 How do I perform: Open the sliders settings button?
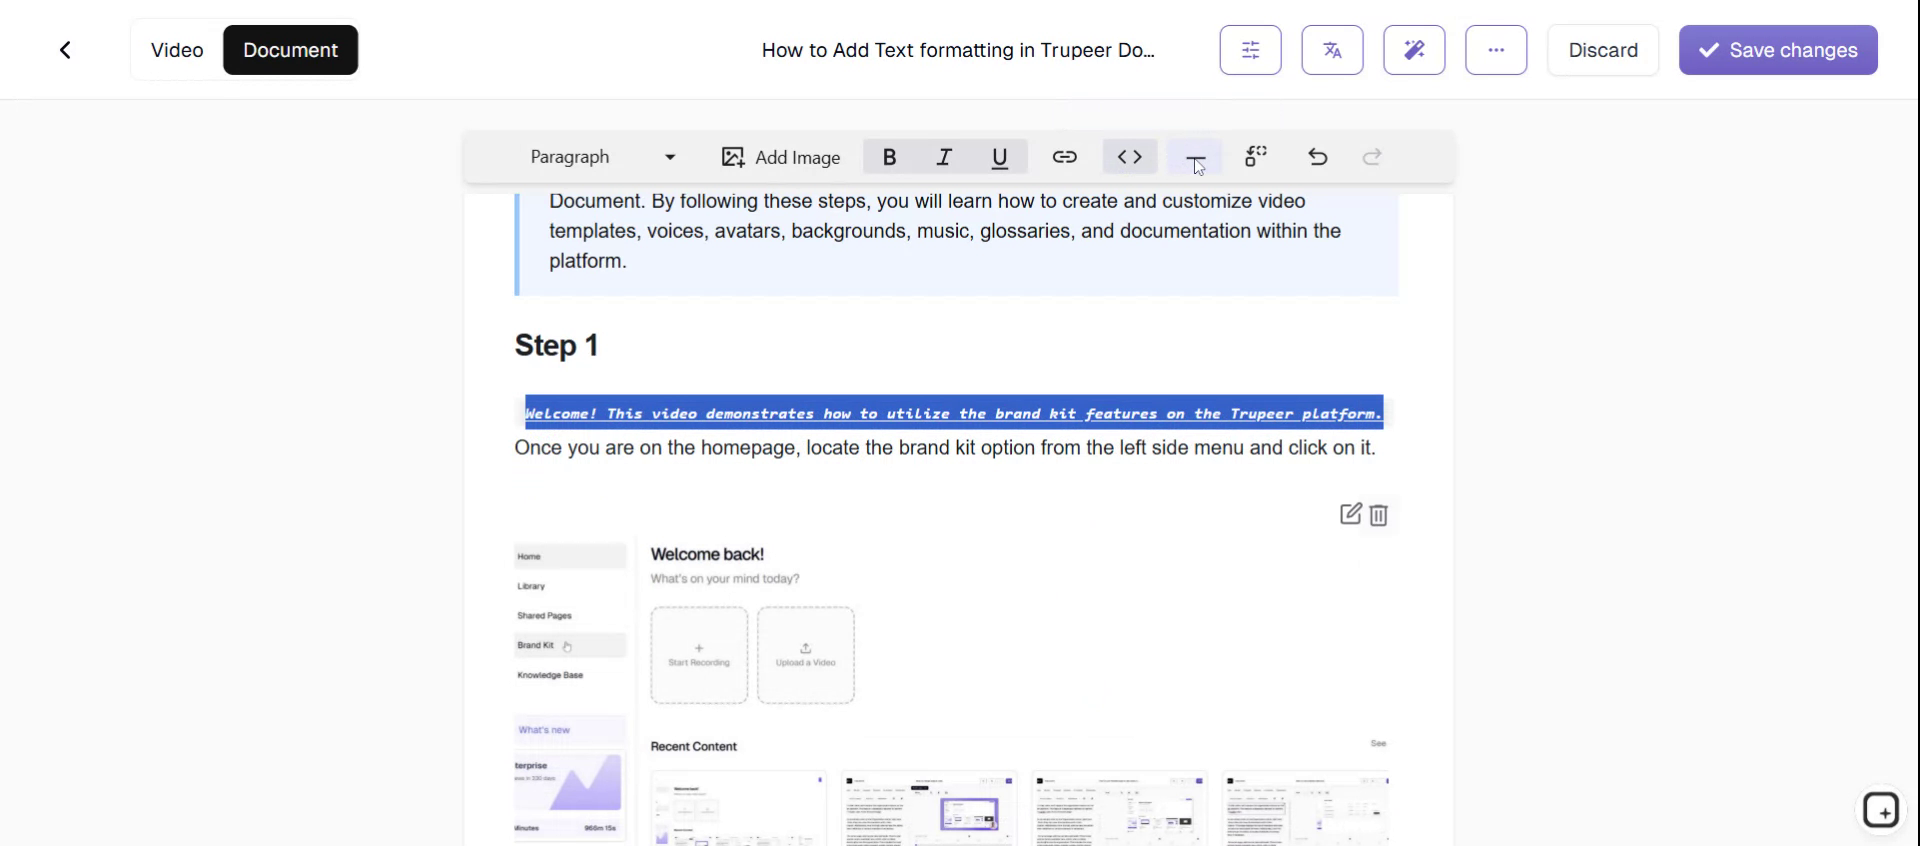click(x=1250, y=50)
